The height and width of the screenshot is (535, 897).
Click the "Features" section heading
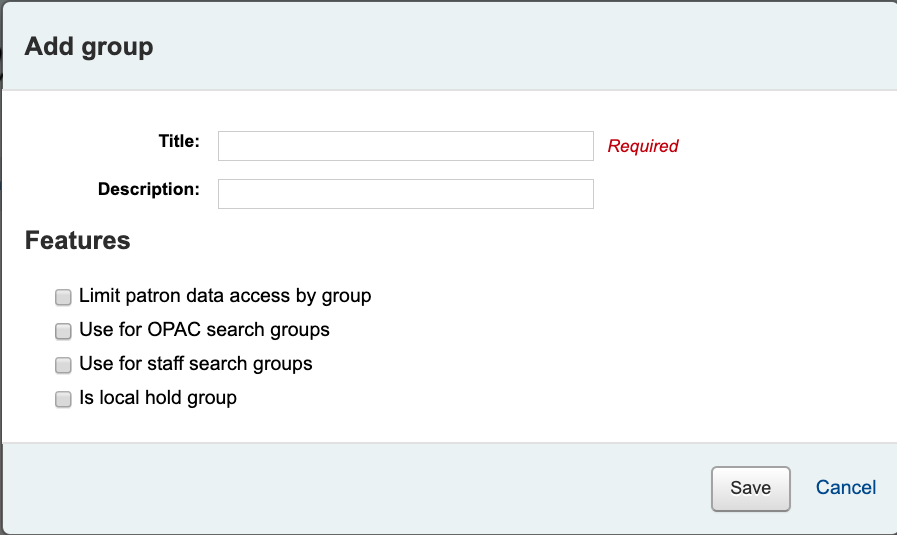coord(78,241)
